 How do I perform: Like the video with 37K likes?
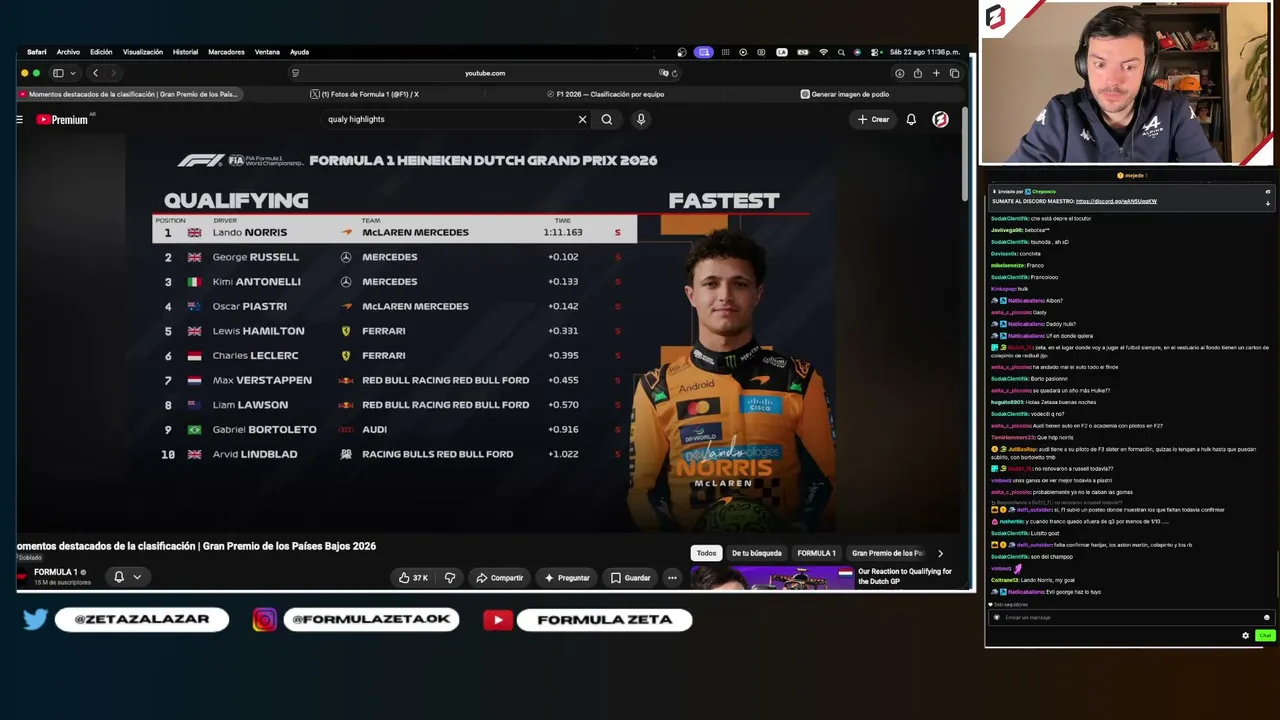tap(413, 577)
